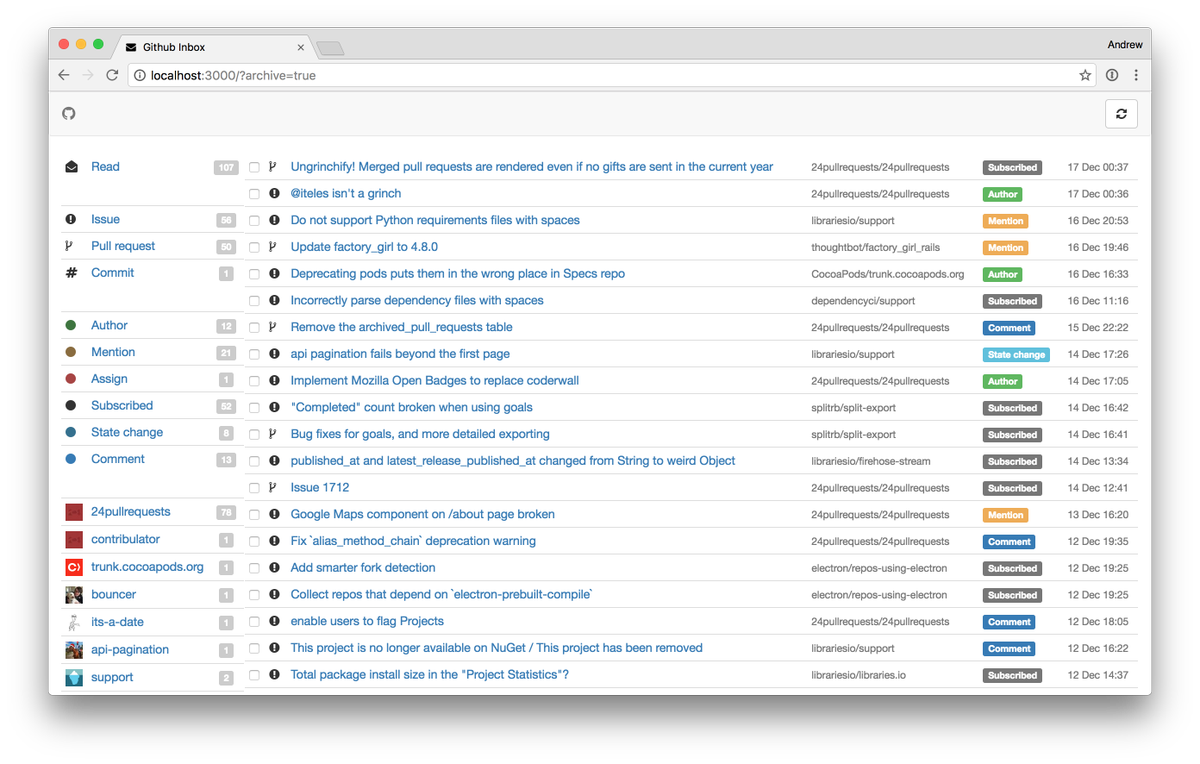This screenshot has height=764, width=1200.
Task: Open the Read filter in sidebar
Action: pos(105,167)
